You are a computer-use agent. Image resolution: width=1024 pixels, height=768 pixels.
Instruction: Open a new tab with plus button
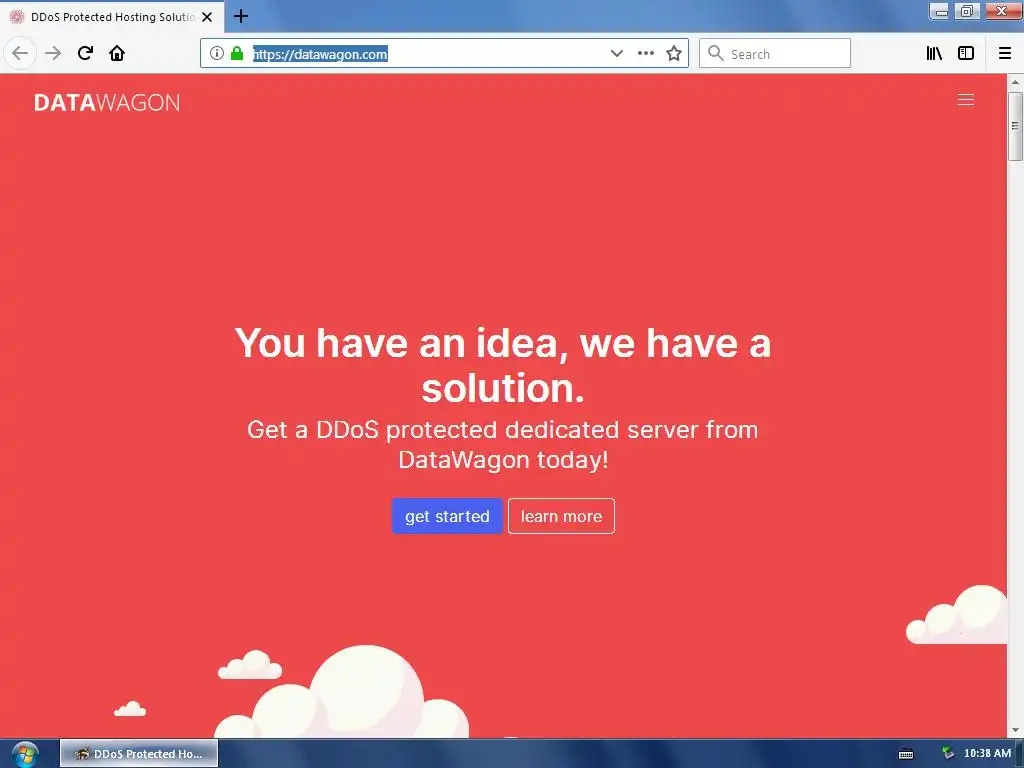(241, 16)
